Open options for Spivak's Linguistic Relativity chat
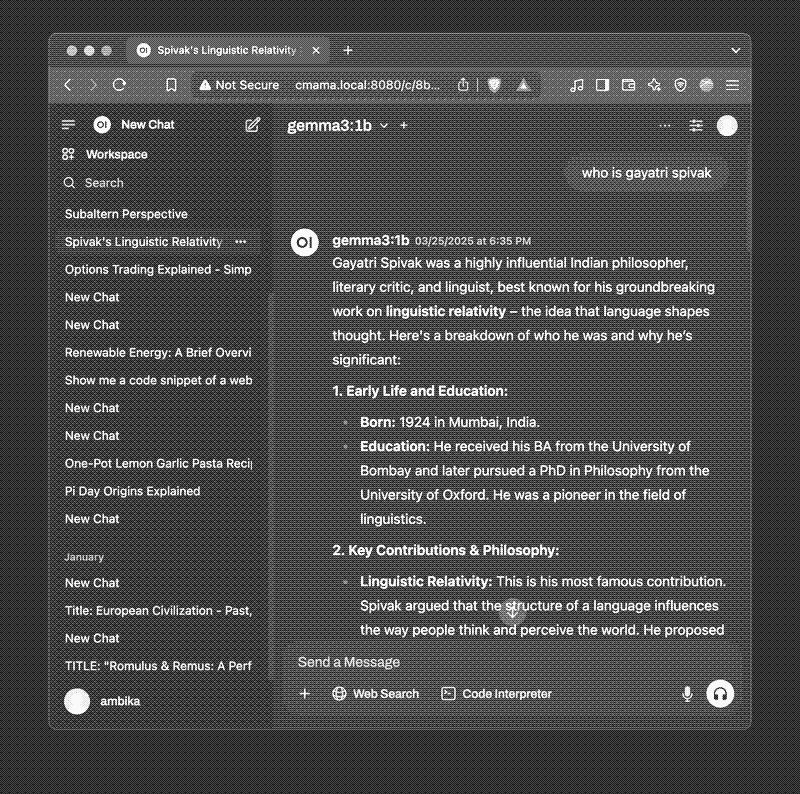Viewport: 800px width, 794px height. (240, 242)
